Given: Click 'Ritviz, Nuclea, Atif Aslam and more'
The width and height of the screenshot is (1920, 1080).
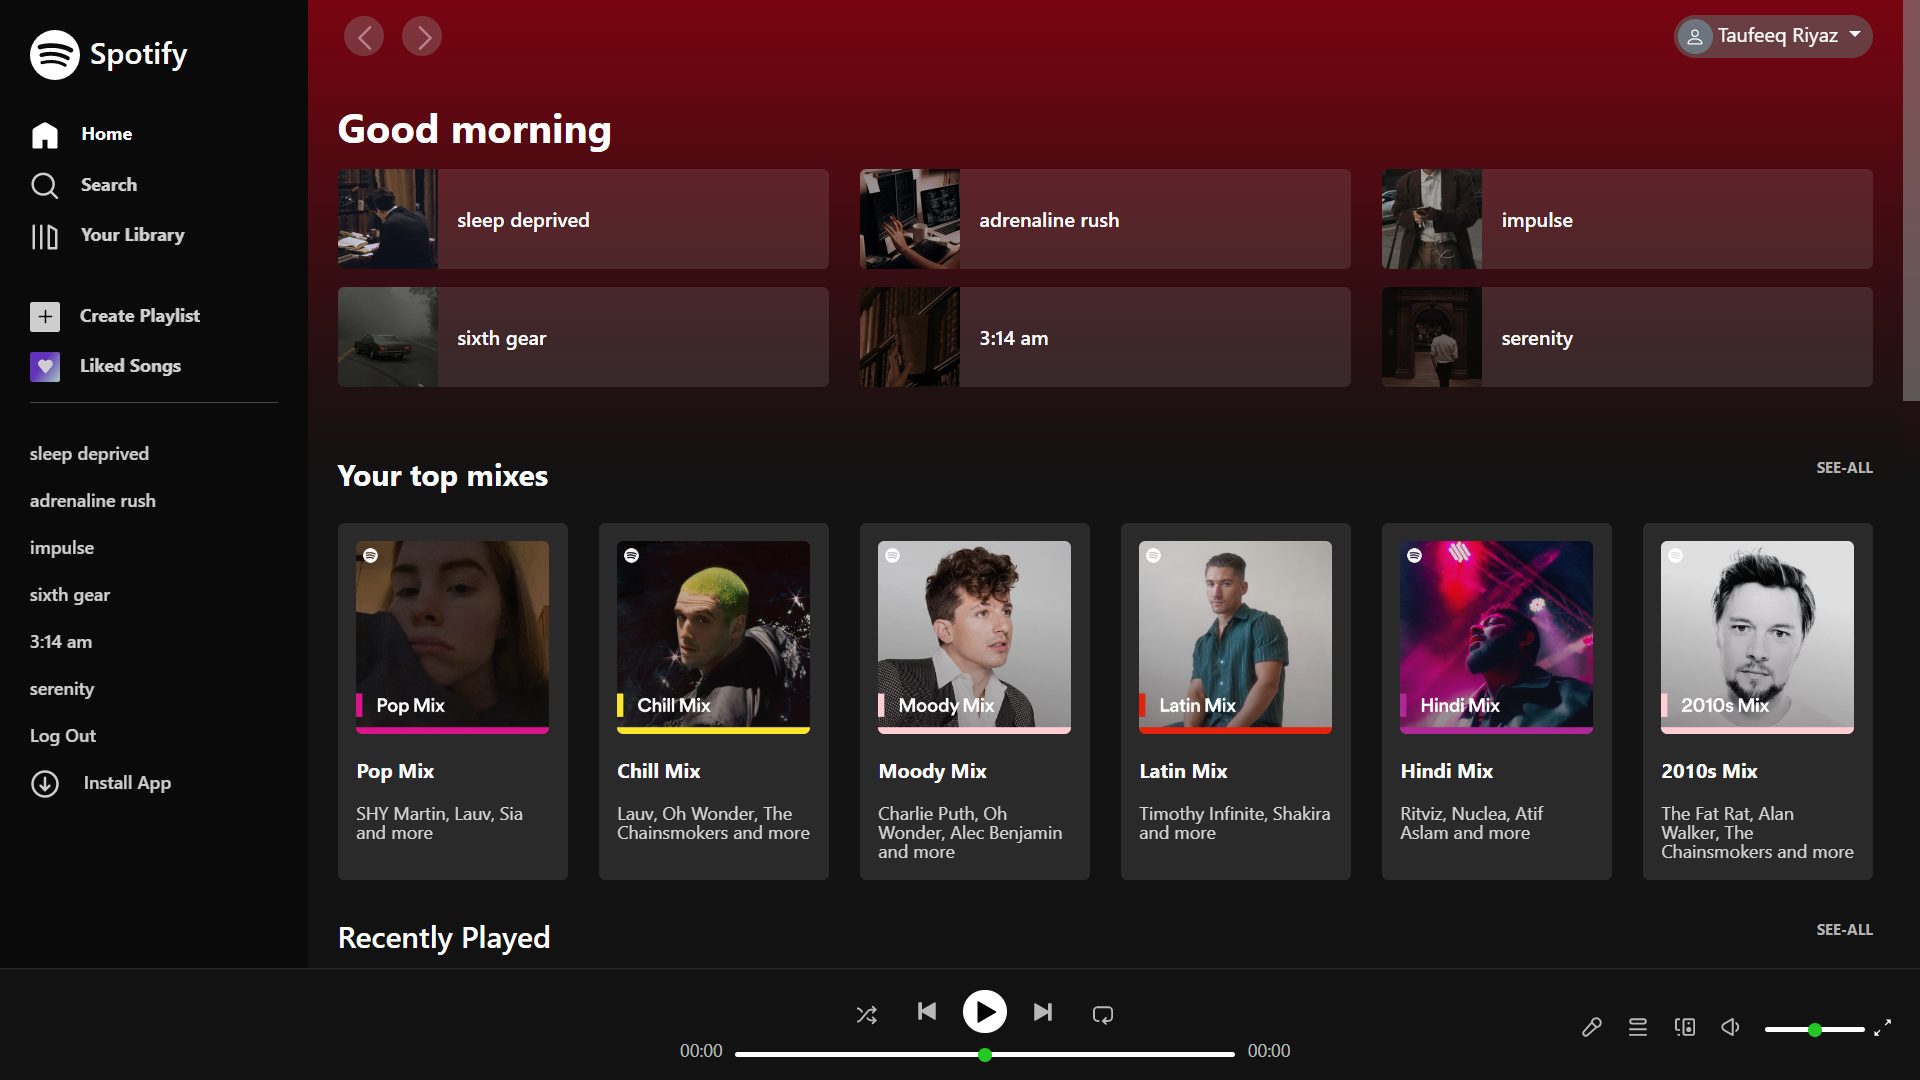Looking at the screenshot, I should pyautogui.click(x=1472, y=823).
